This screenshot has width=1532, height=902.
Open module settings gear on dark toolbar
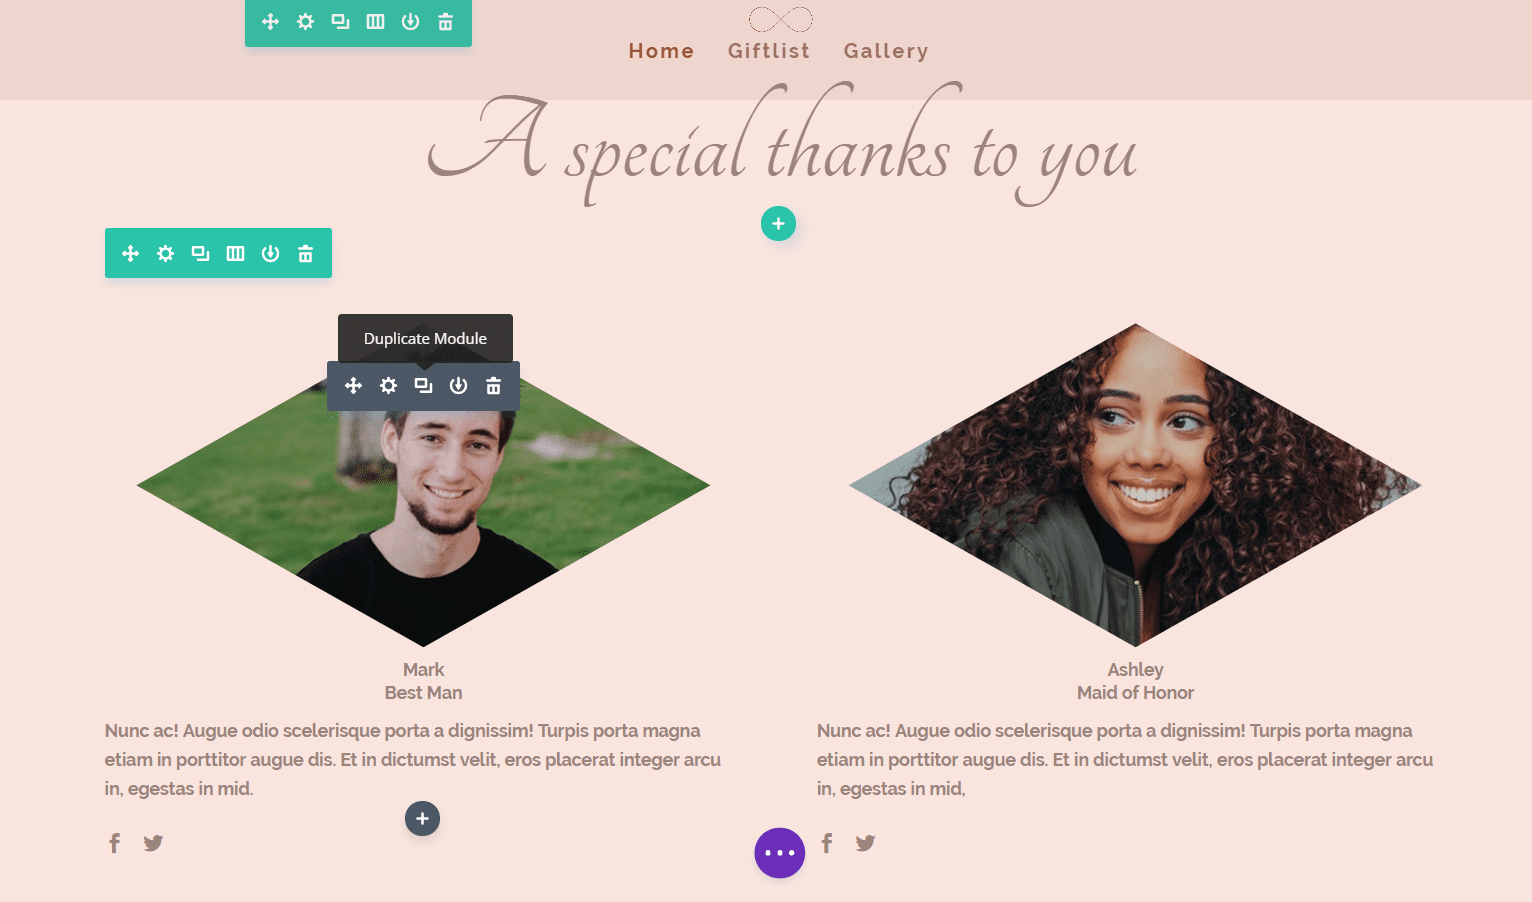click(388, 386)
